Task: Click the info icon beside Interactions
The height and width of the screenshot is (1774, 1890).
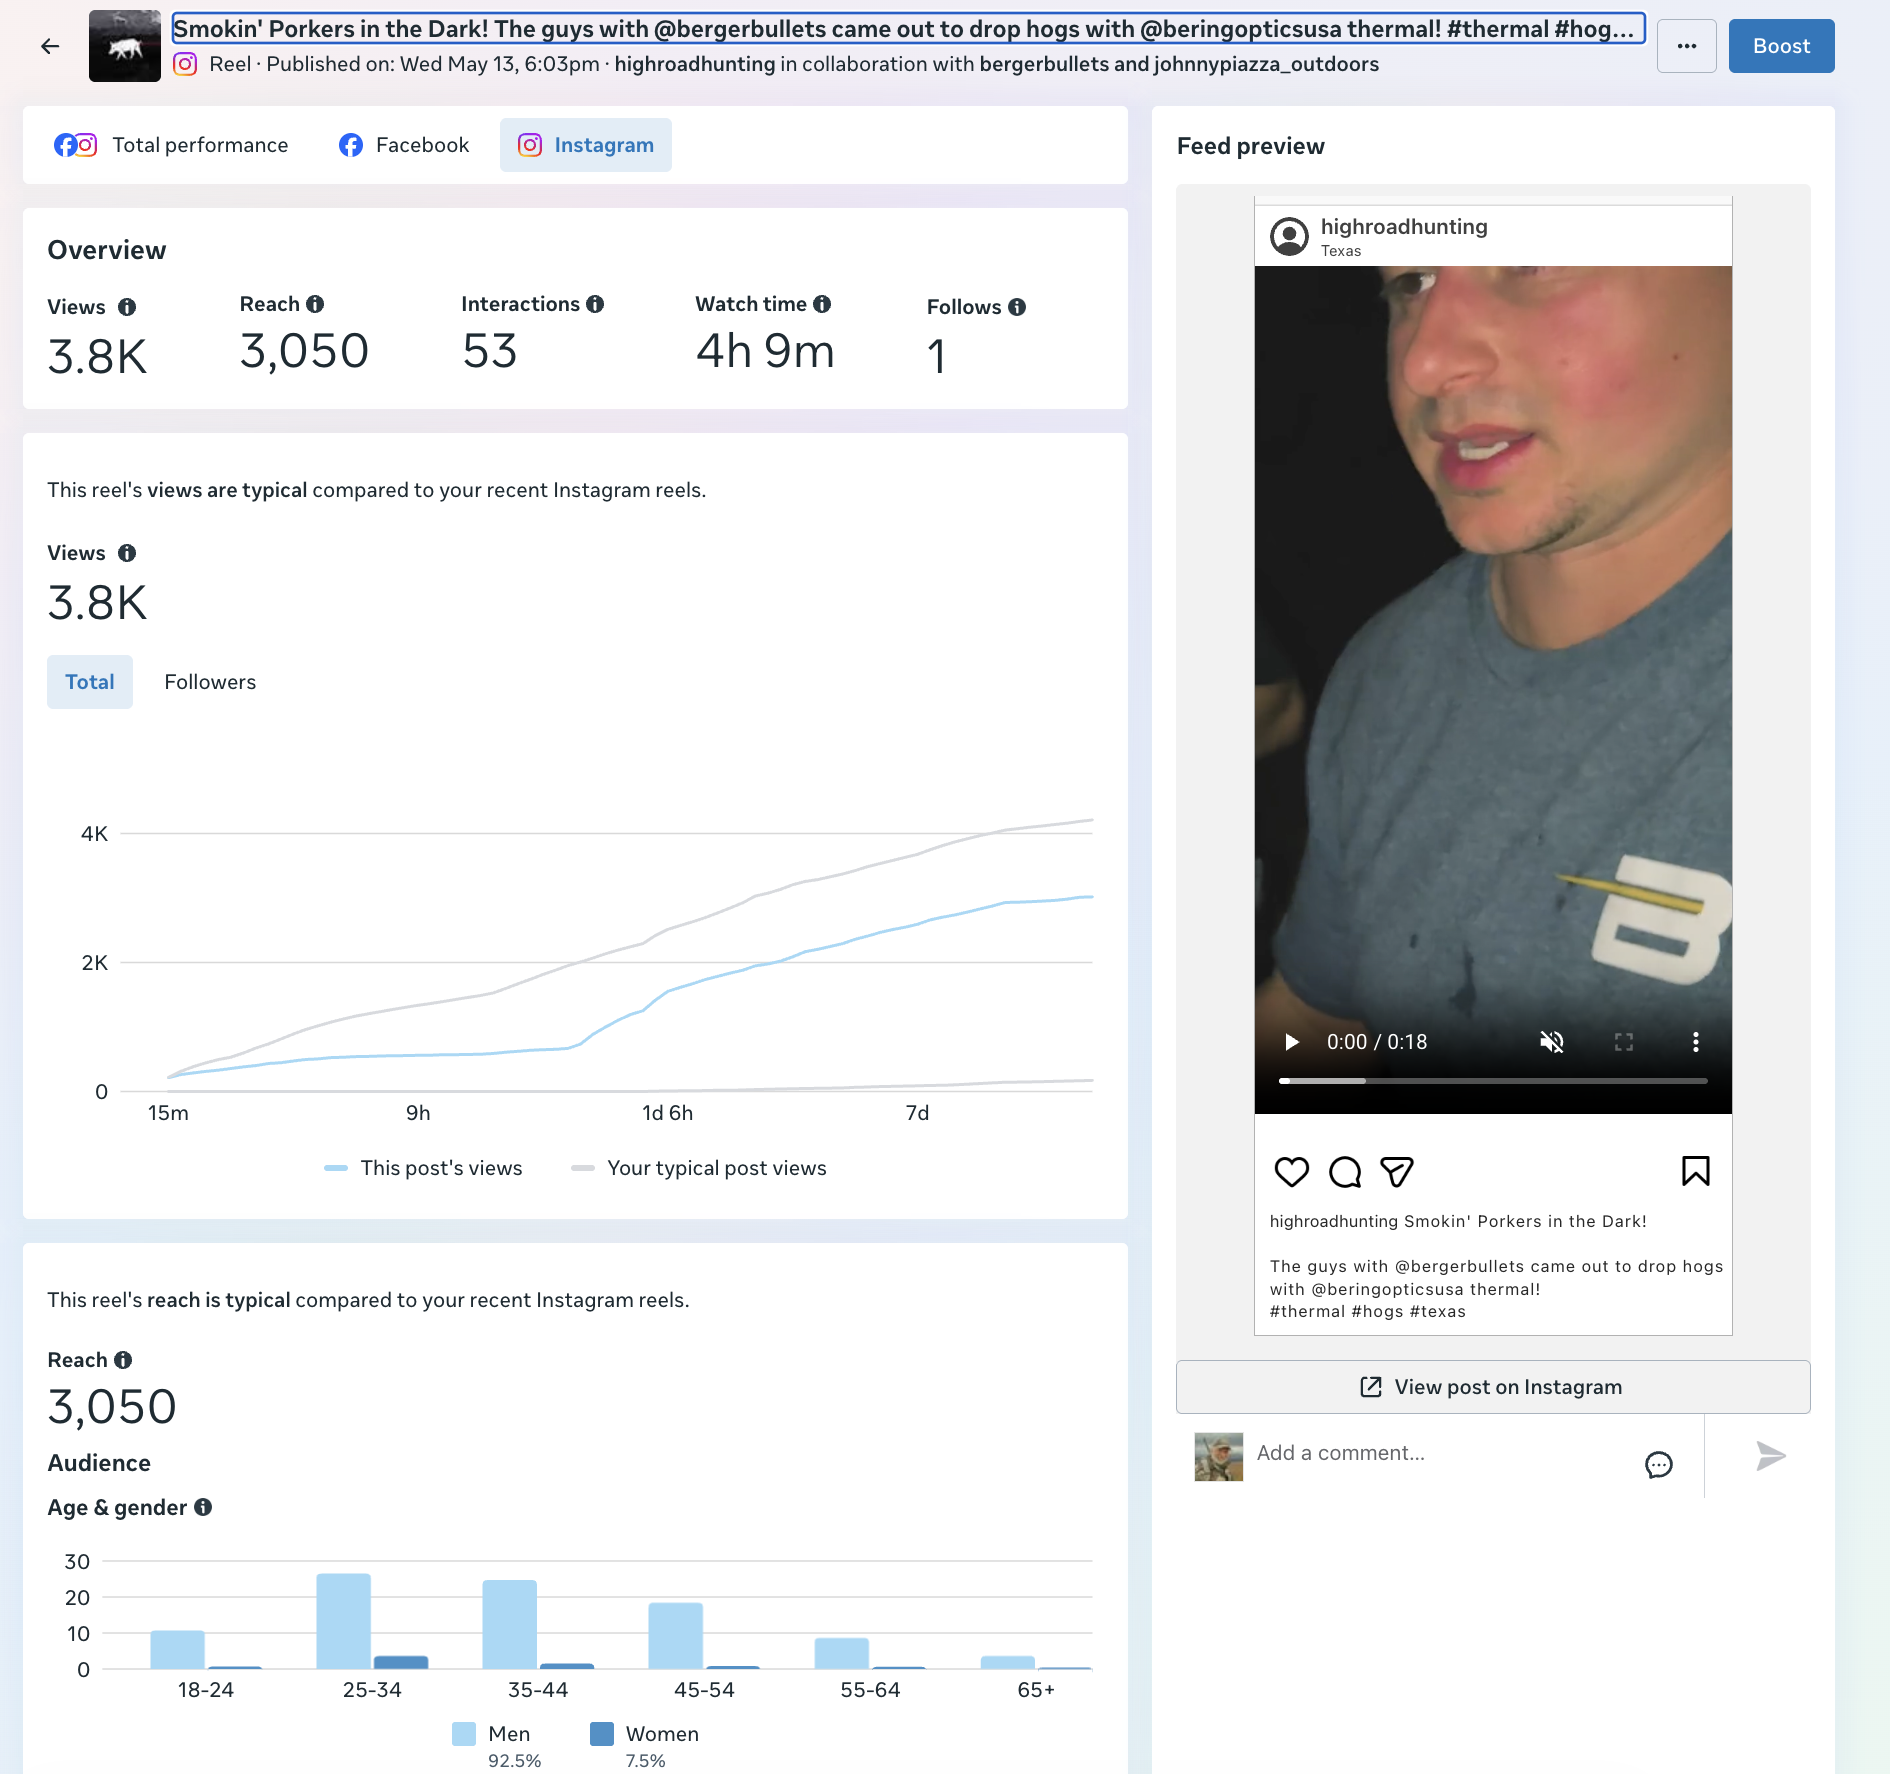Action: (595, 304)
